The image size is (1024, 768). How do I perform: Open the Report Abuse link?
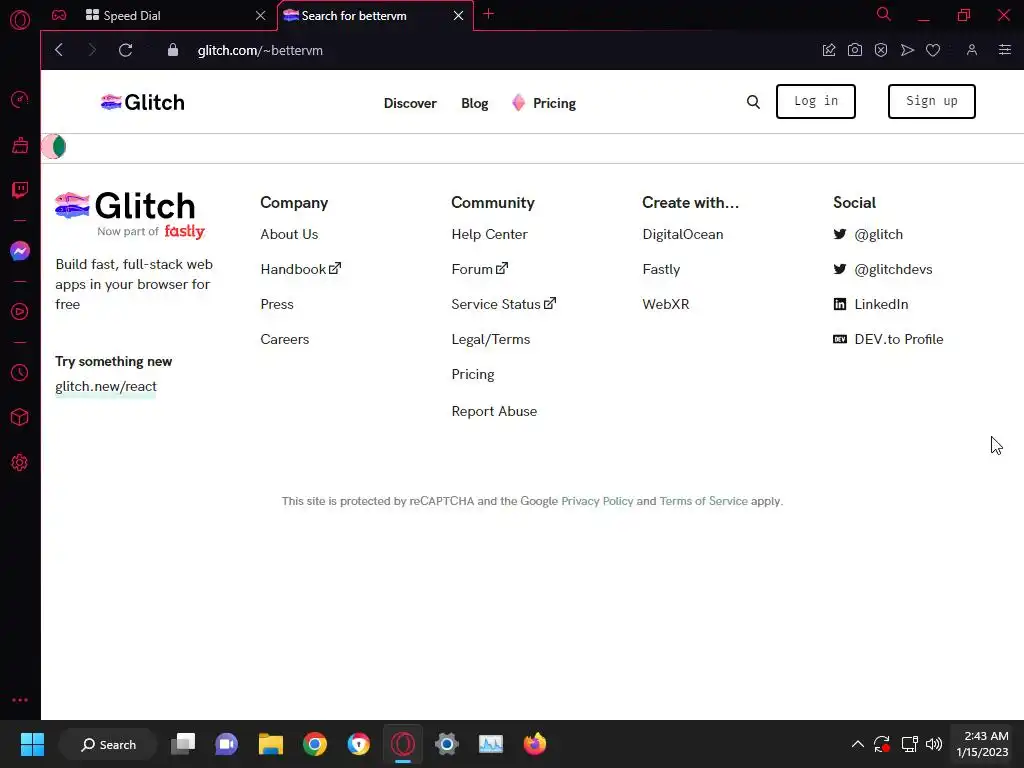494,411
